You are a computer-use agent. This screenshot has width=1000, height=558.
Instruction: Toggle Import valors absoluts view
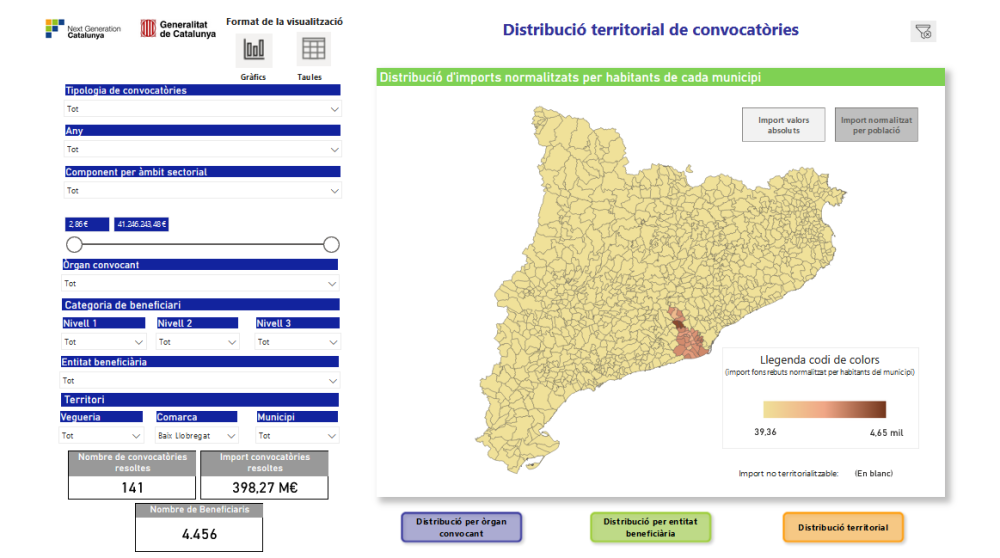click(x=783, y=125)
